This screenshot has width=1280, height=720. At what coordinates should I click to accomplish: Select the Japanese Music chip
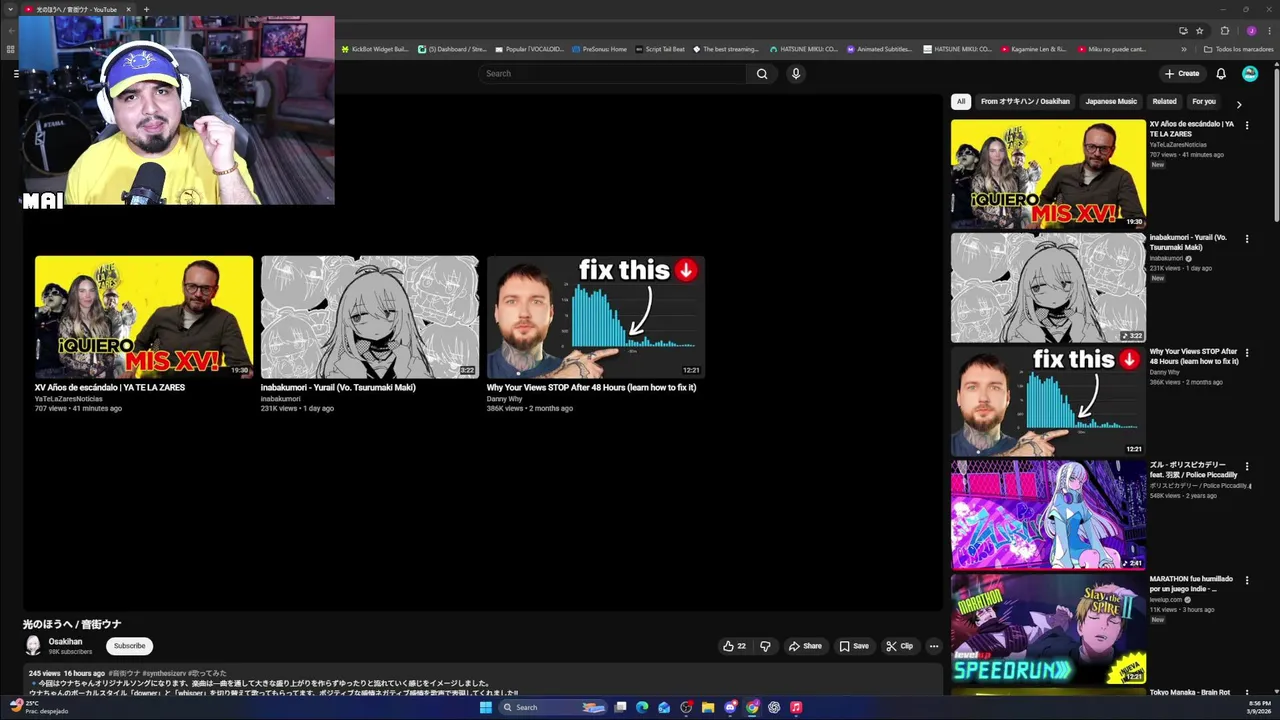[x=1111, y=101]
